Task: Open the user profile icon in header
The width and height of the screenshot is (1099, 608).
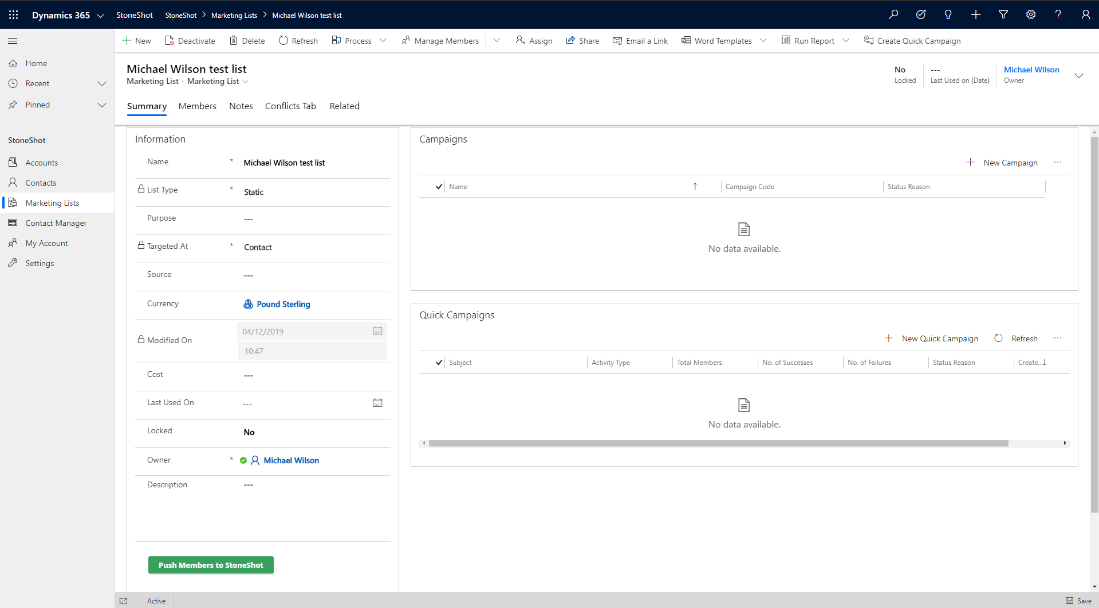Action: coord(1084,15)
